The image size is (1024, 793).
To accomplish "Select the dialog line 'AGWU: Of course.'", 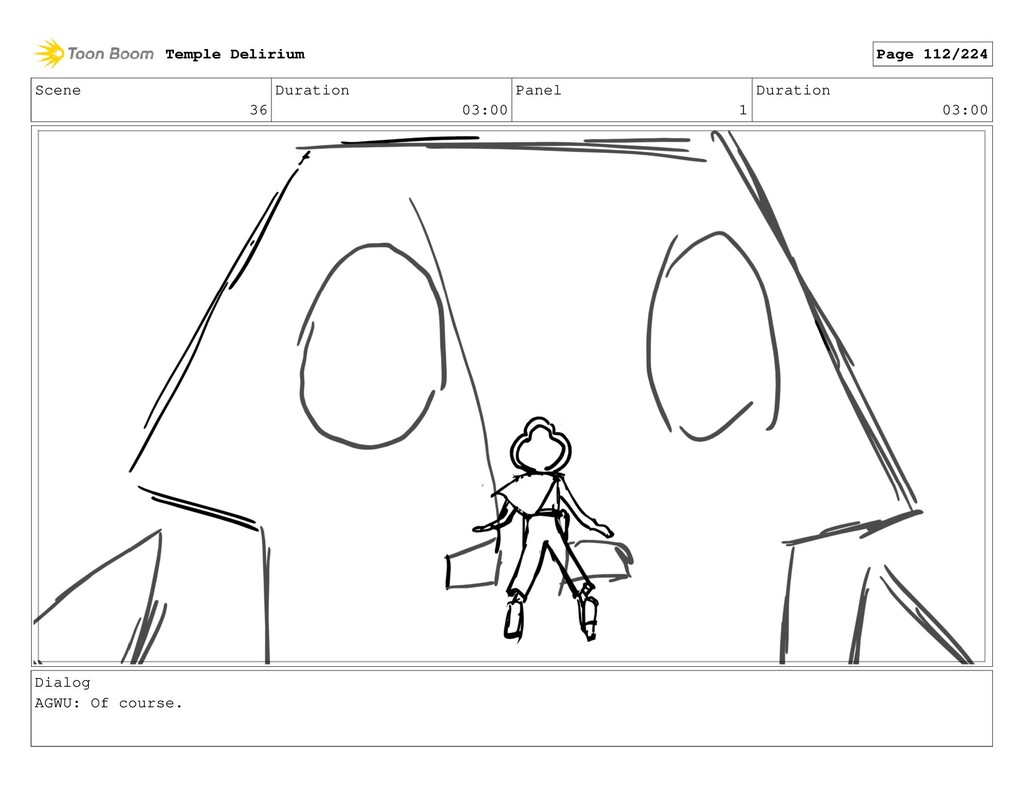I will pos(108,704).
